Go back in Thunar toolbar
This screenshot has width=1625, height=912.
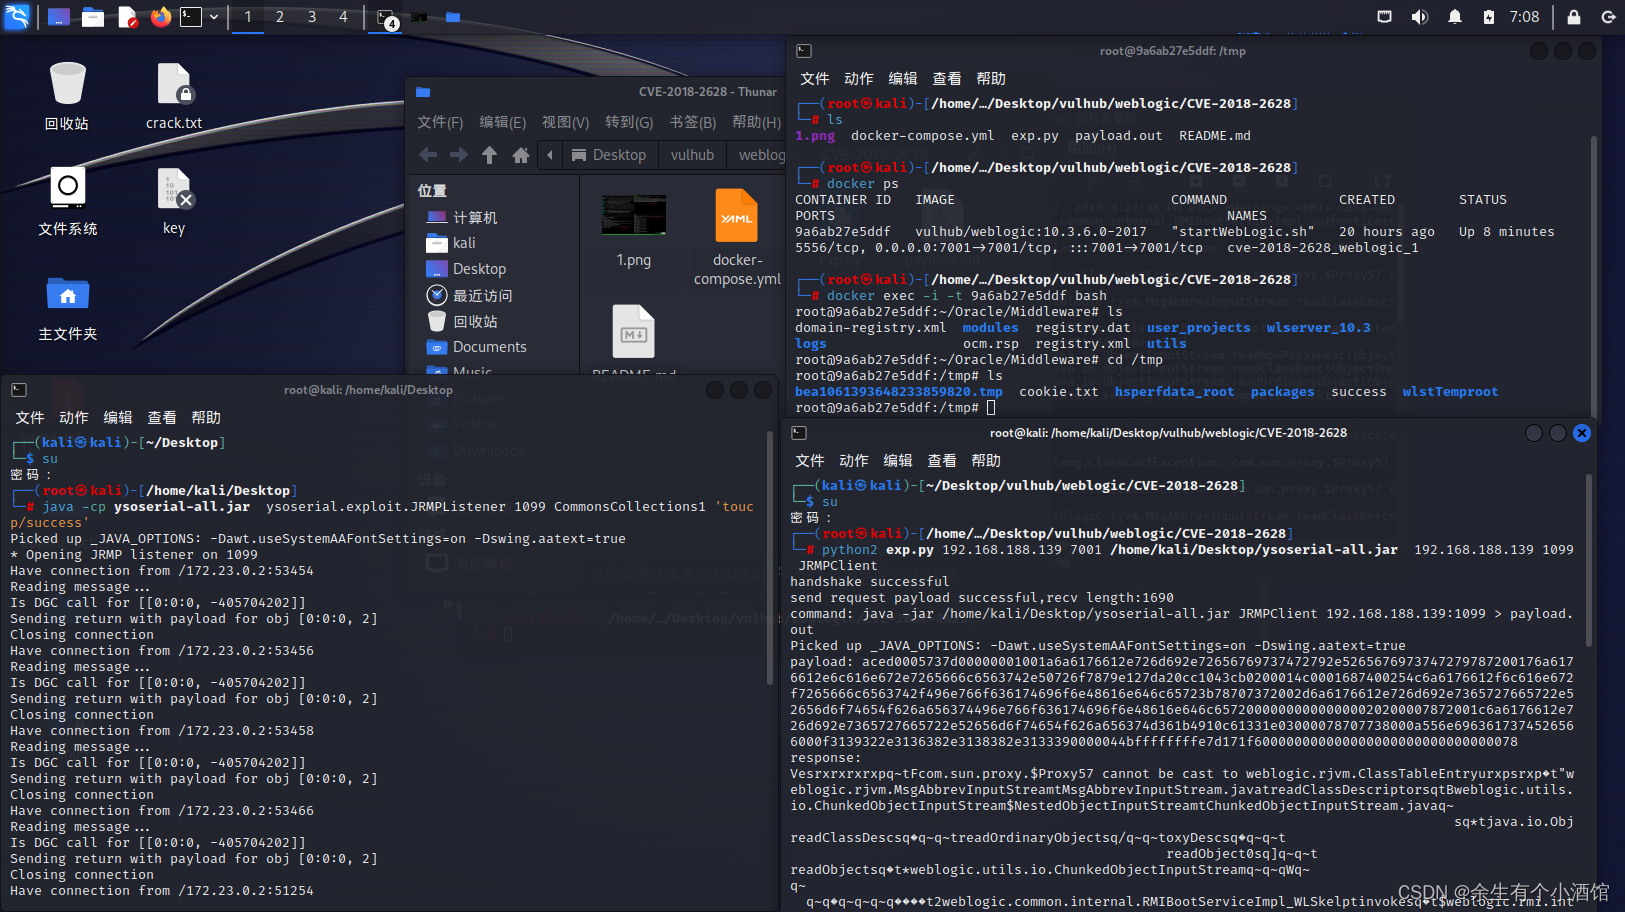pos(428,155)
